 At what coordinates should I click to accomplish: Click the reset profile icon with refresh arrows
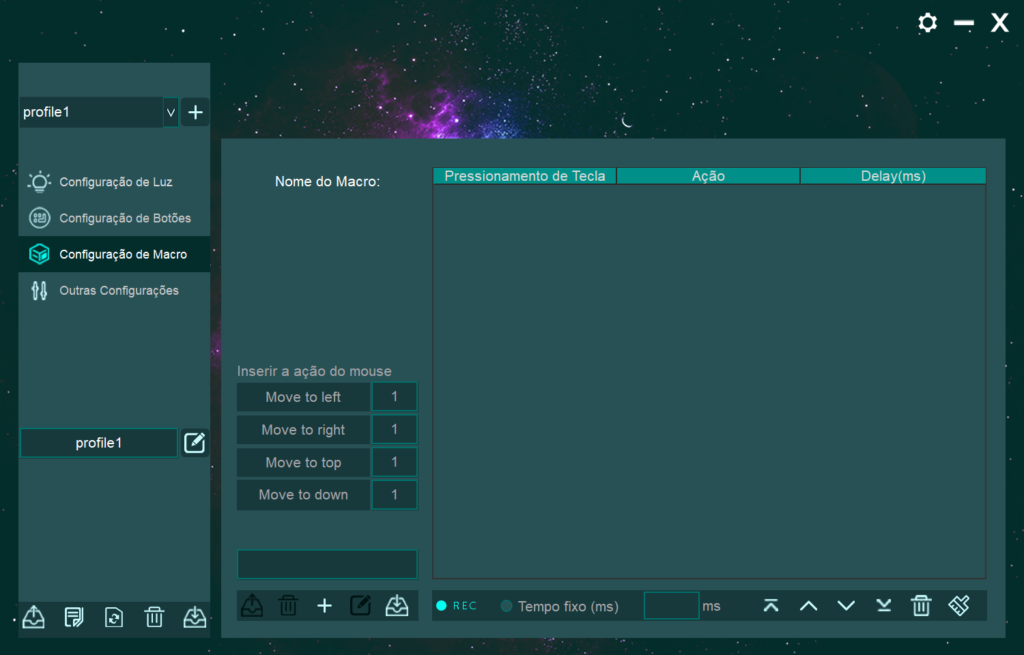(x=114, y=617)
